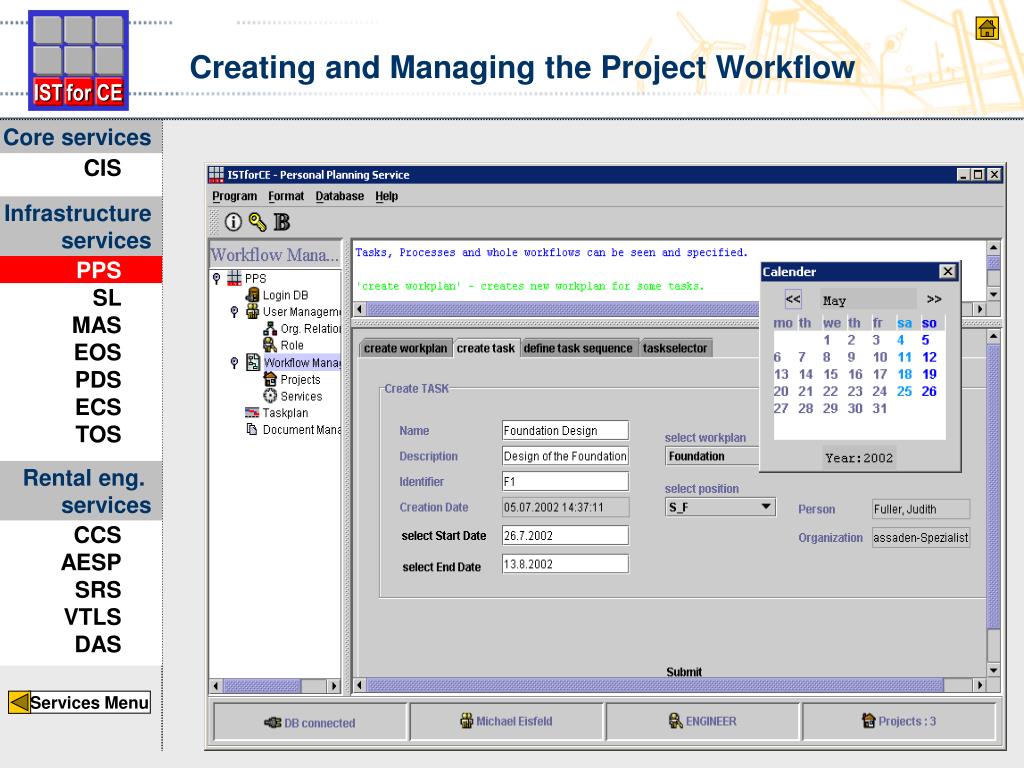Click the Projects house icon in the tree
This screenshot has height=768, width=1024.
click(x=270, y=379)
